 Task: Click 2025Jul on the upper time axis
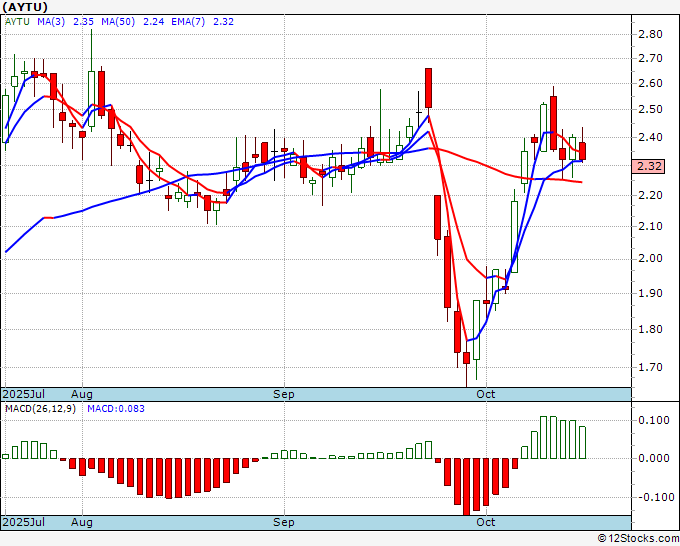click(x=24, y=394)
